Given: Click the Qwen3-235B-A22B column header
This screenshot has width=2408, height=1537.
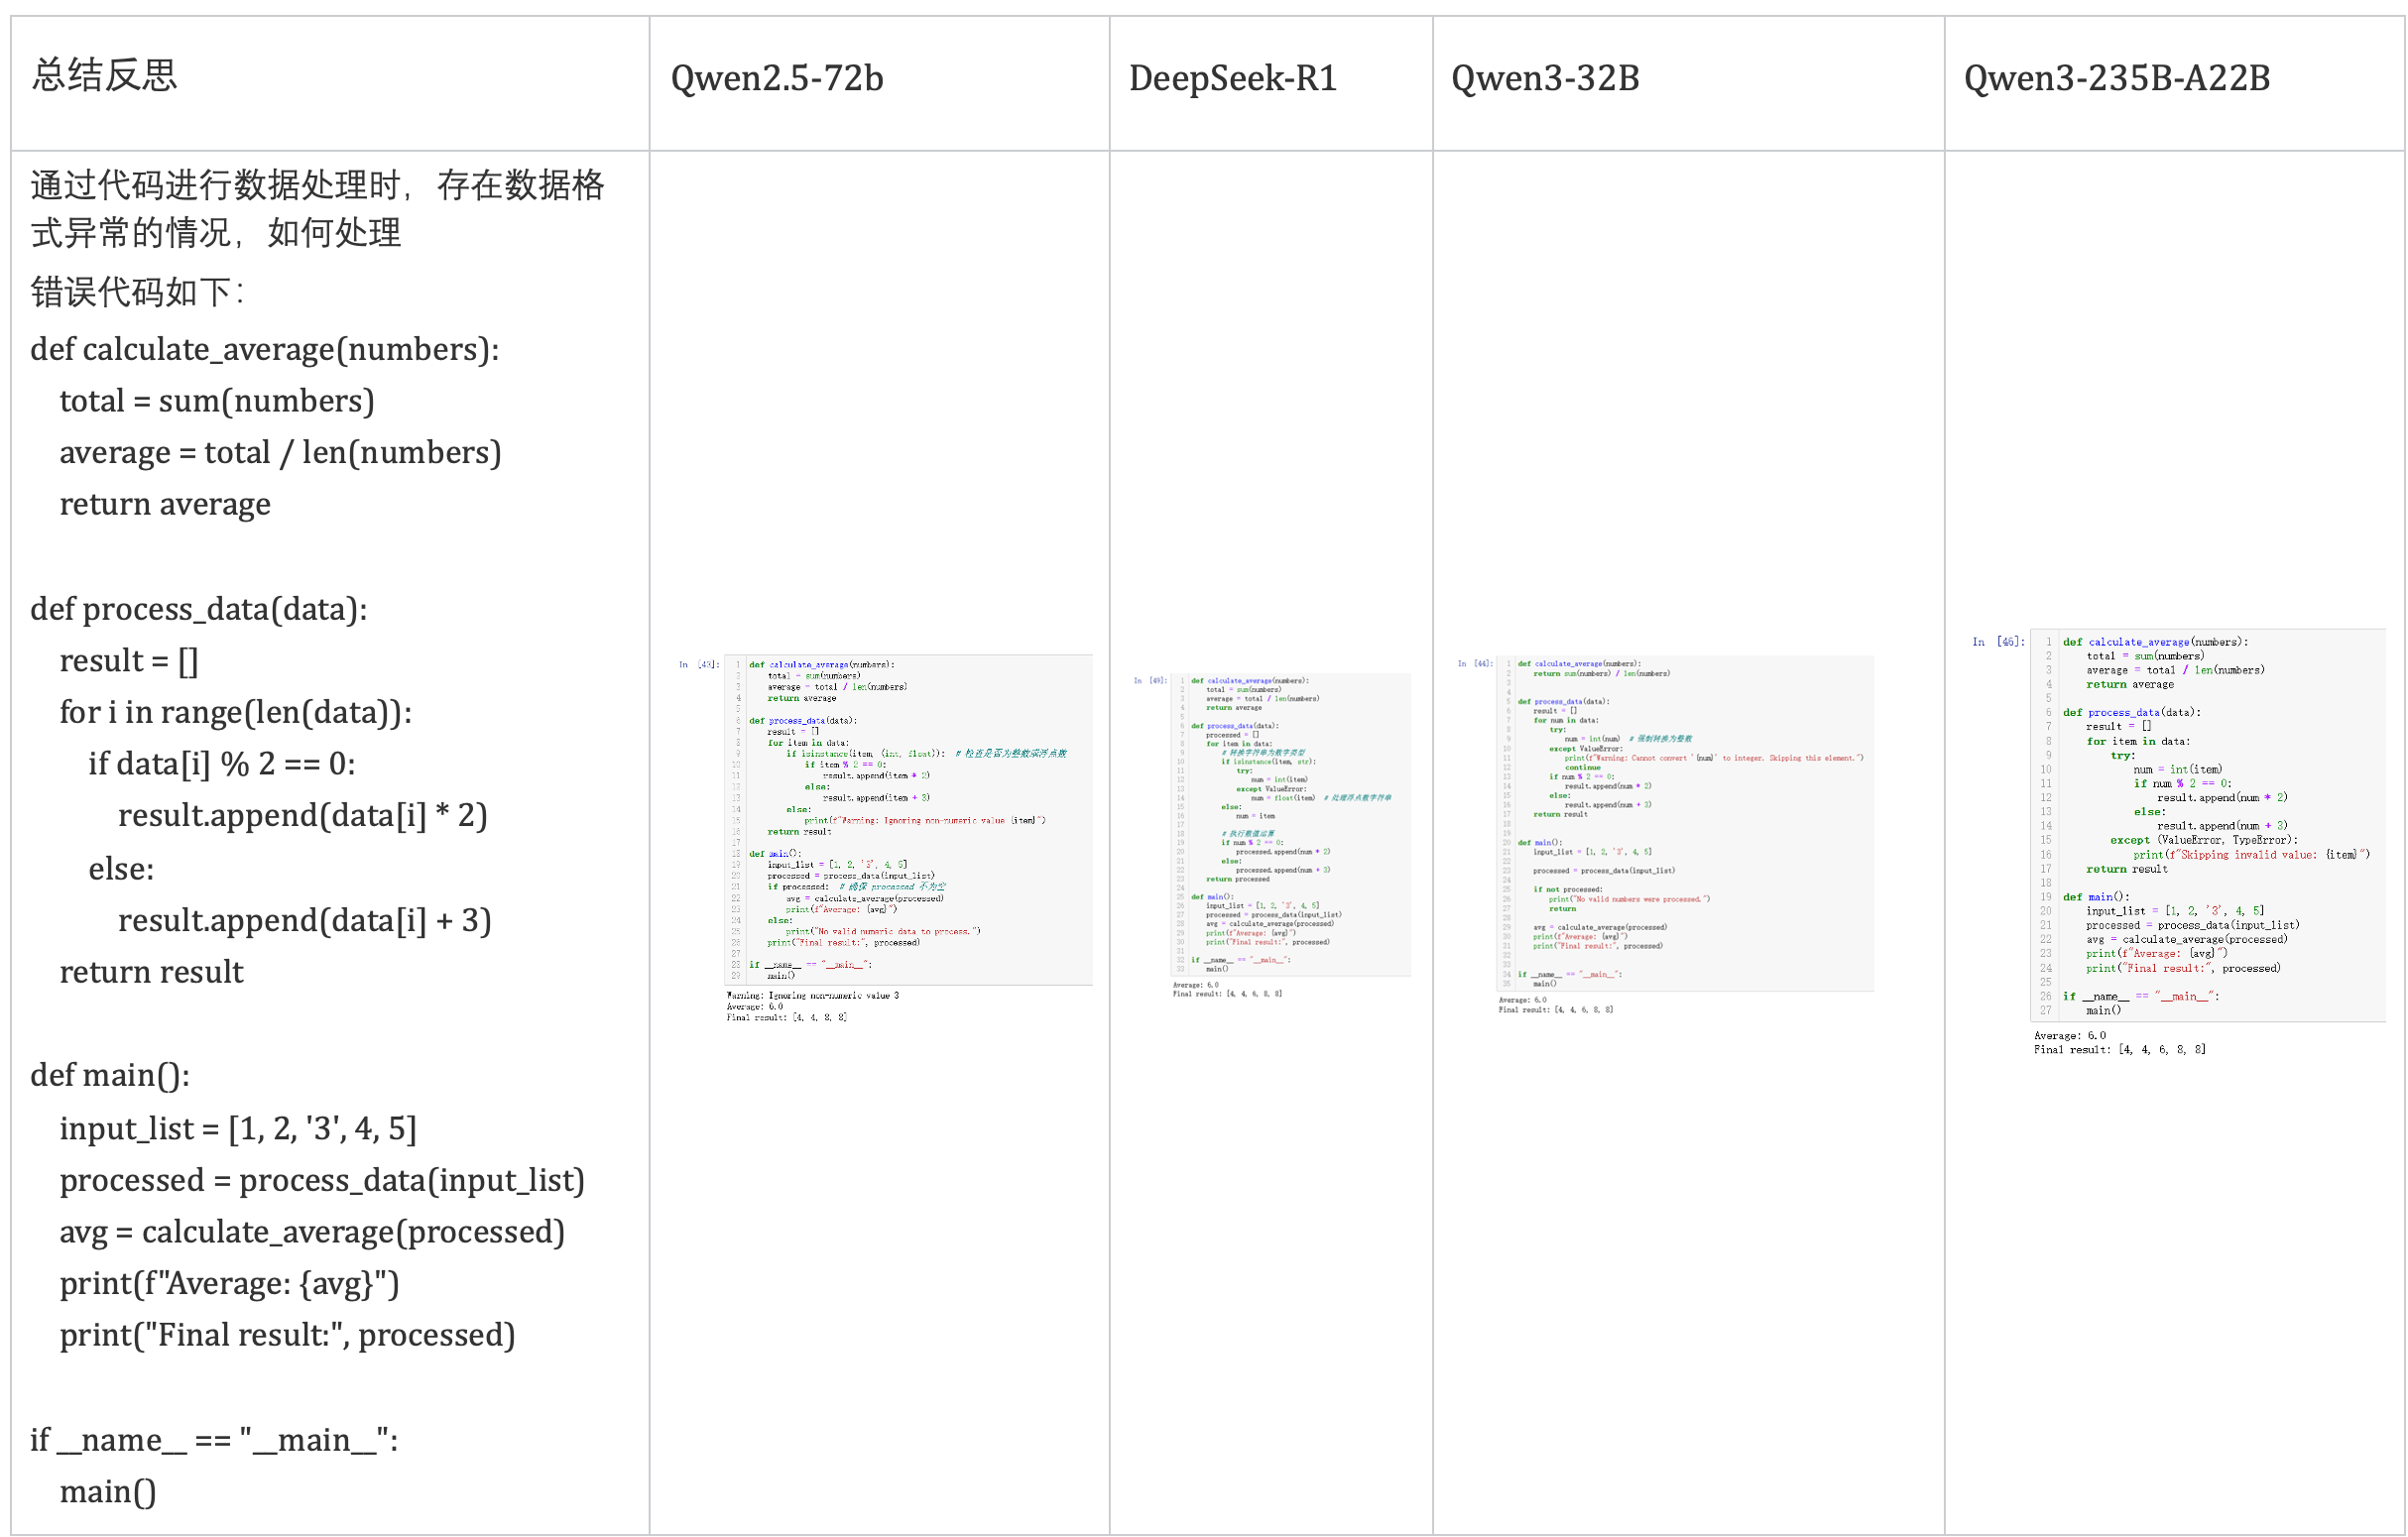Looking at the screenshot, I should pos(2116,78).
